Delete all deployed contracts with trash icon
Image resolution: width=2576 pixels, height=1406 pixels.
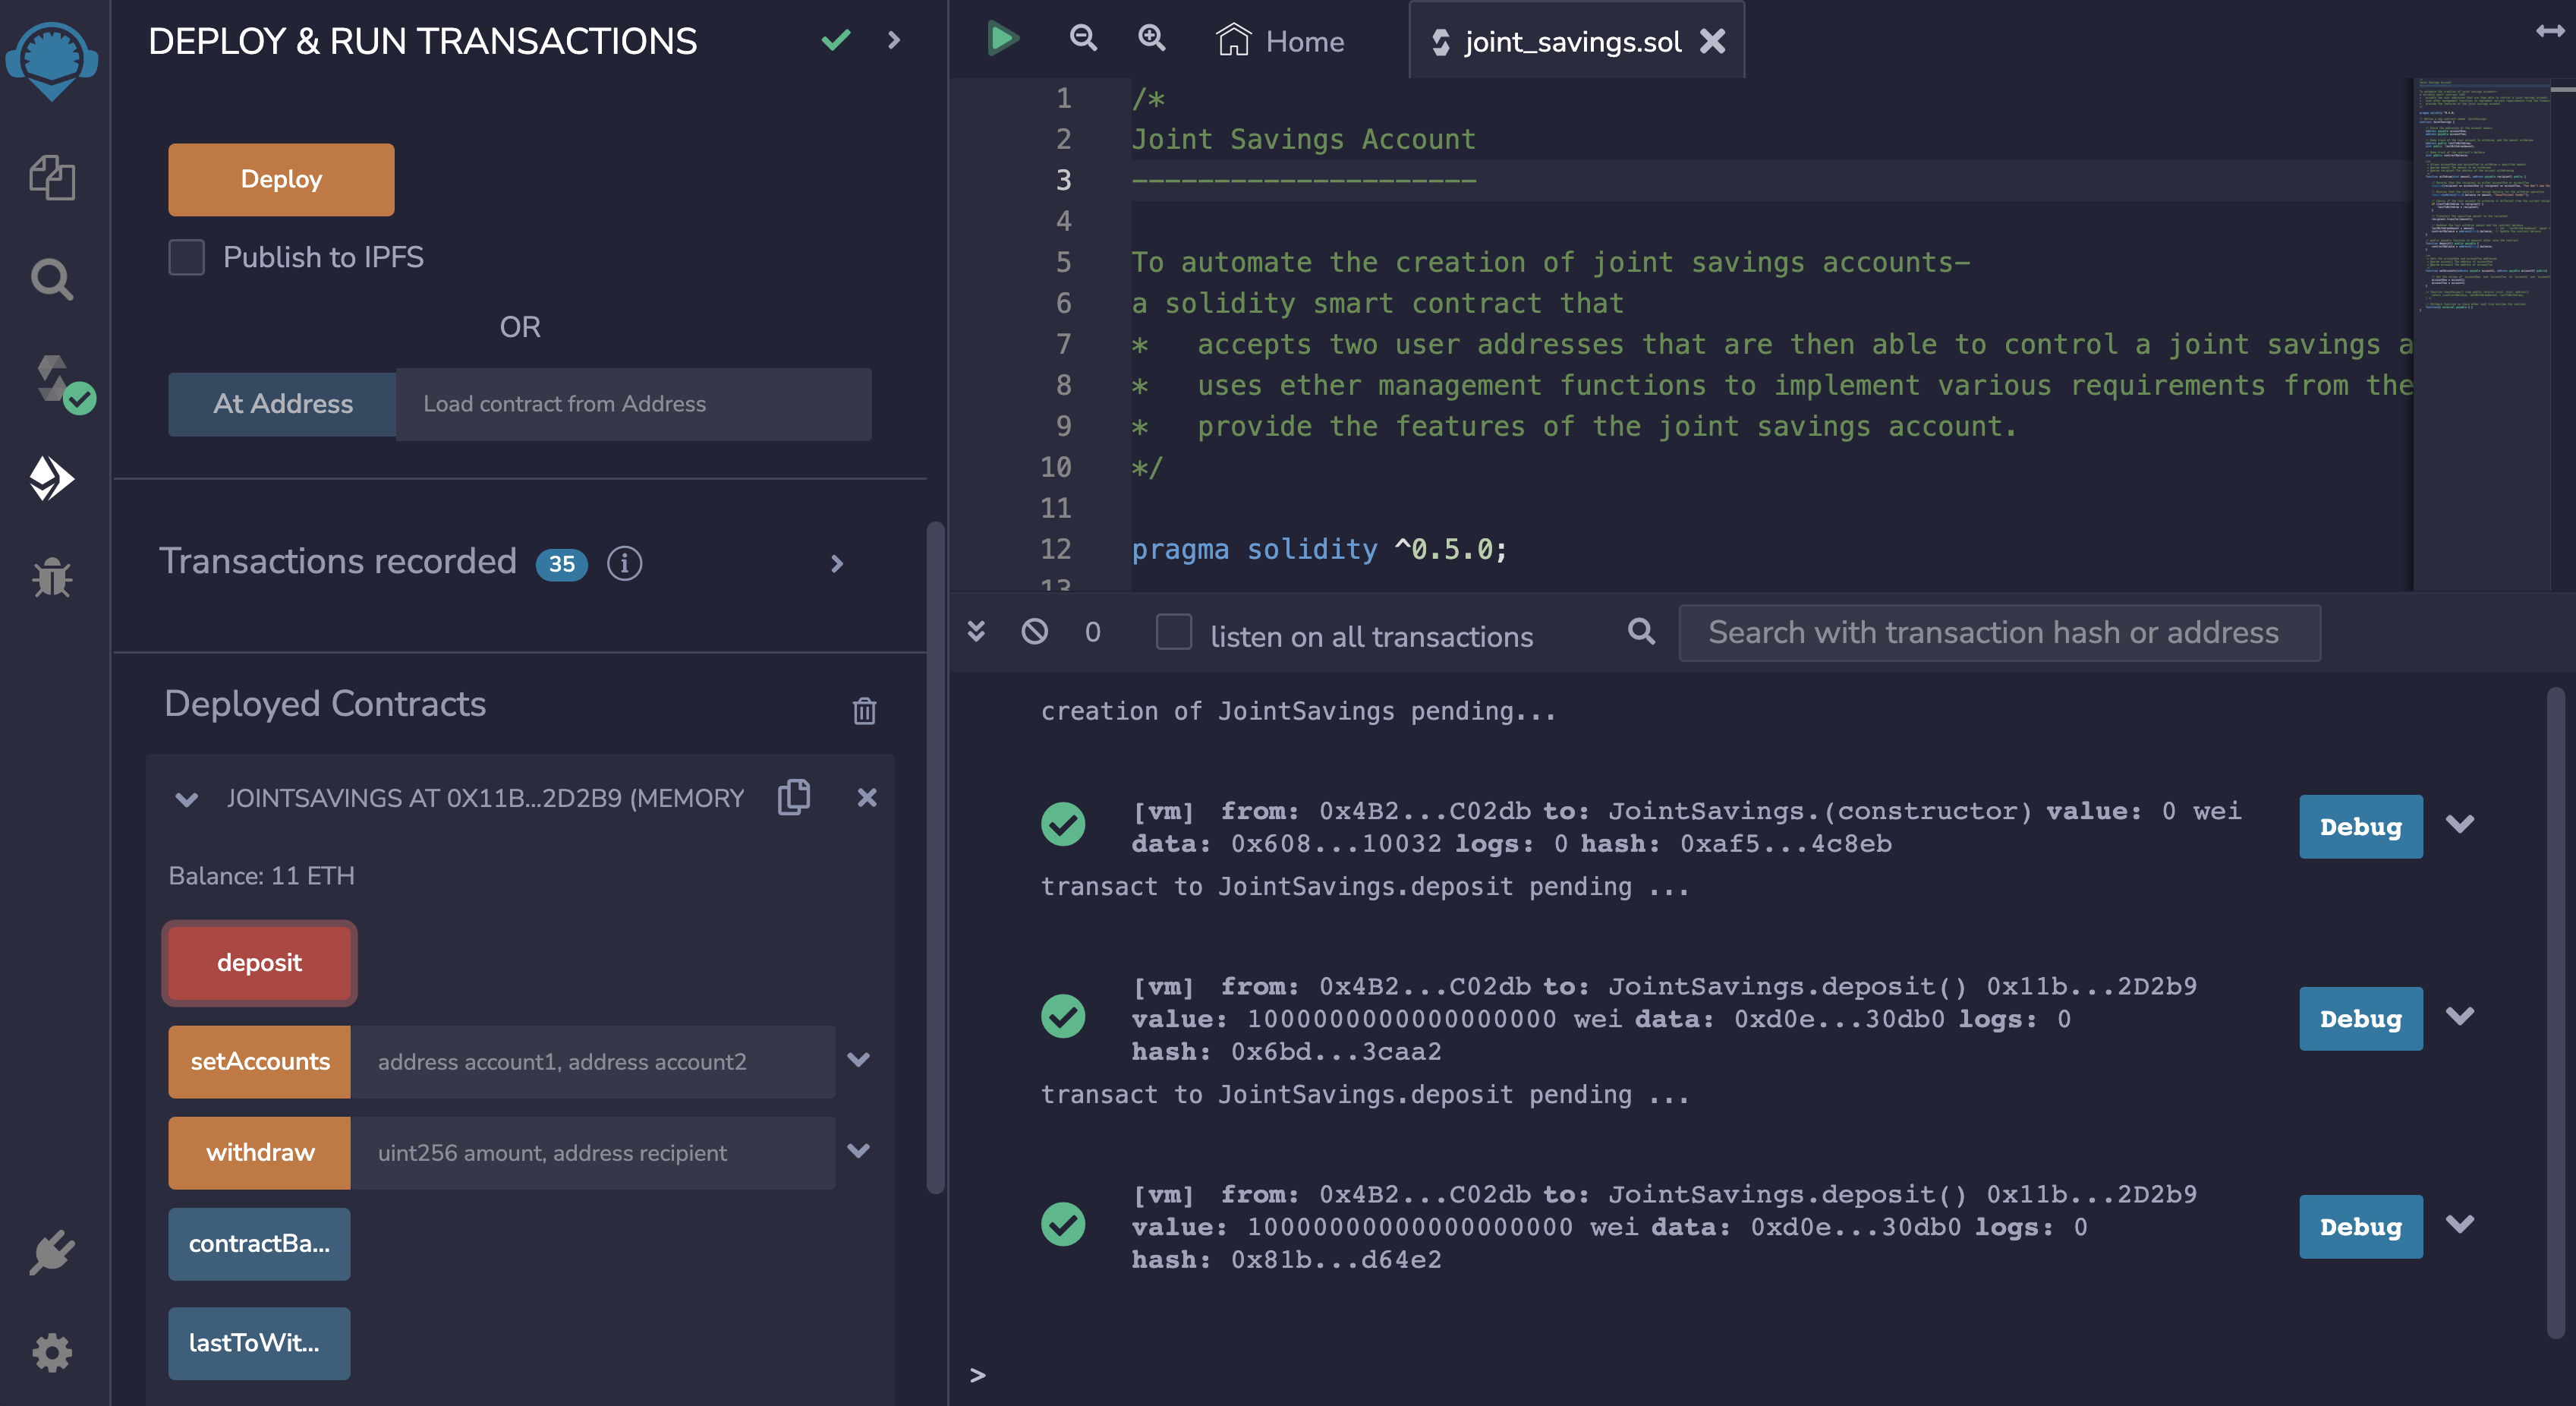click(864, 710)
